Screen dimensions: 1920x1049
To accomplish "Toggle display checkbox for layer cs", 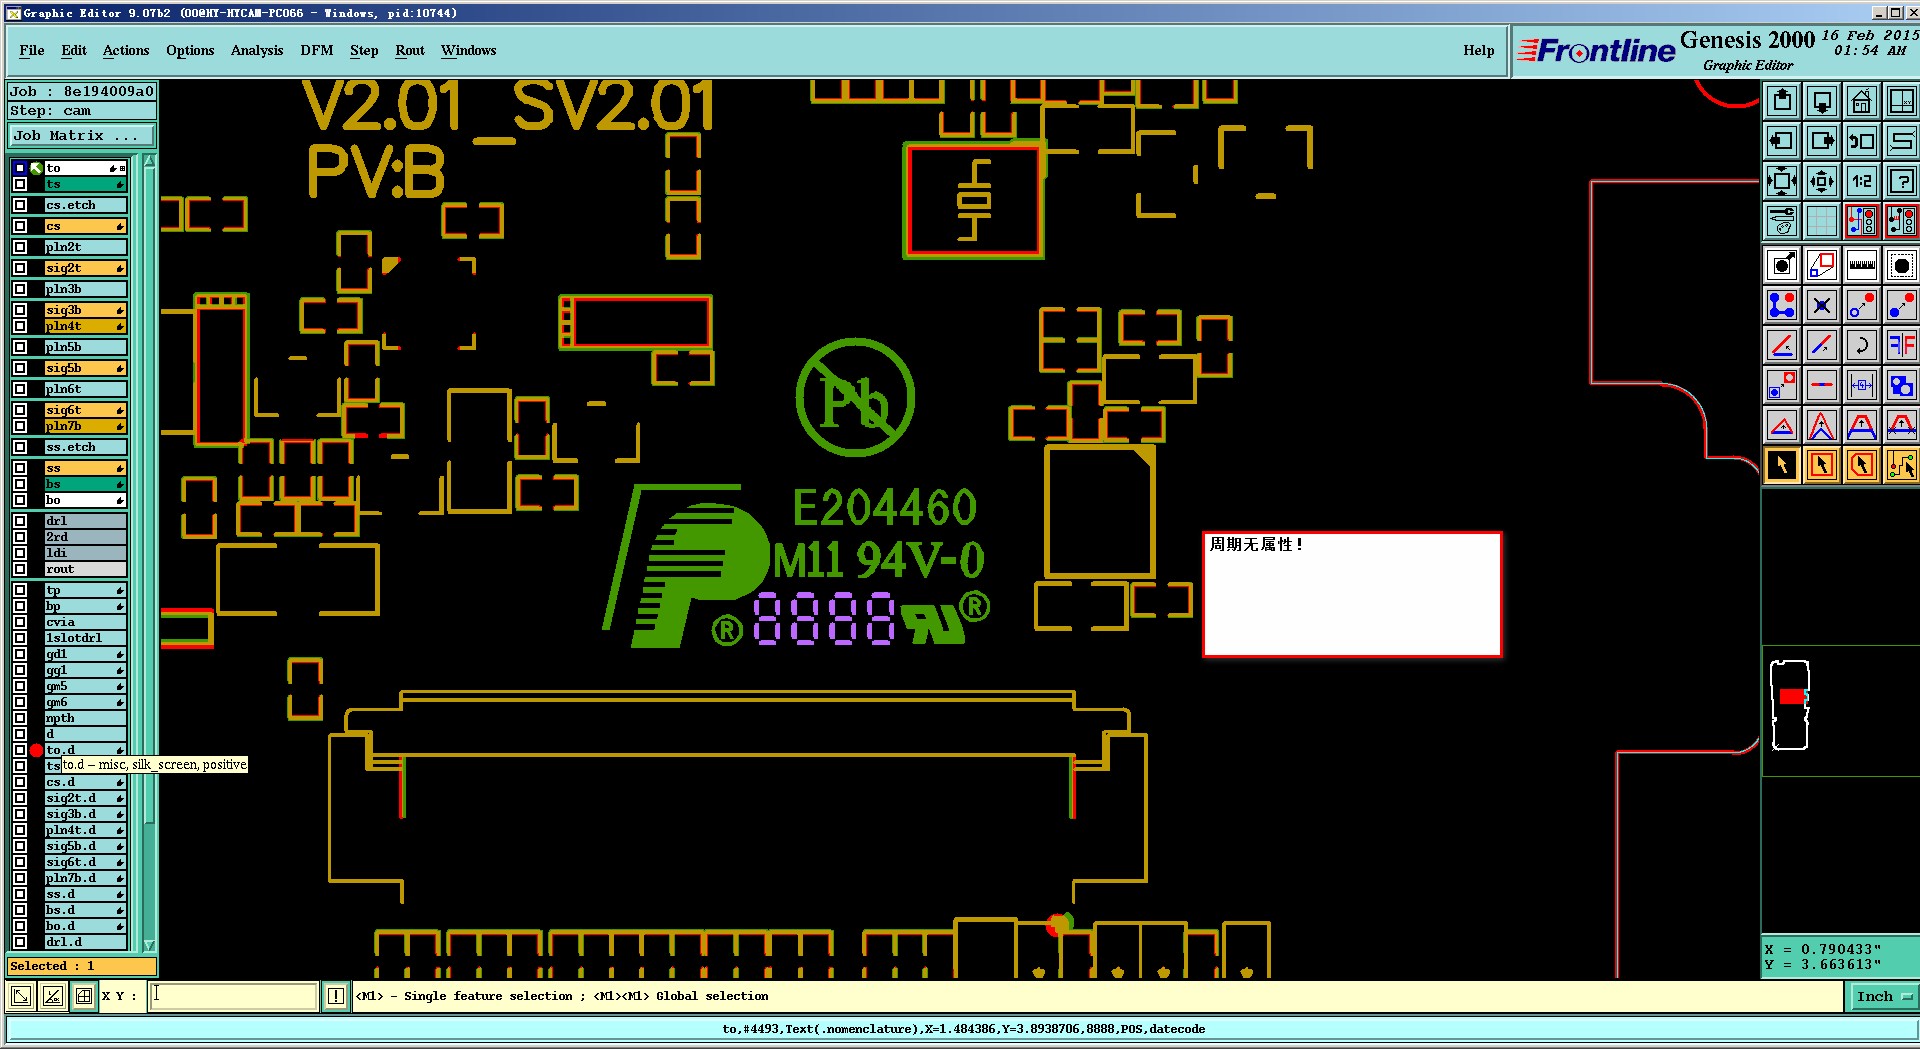I will click(20, 226).
